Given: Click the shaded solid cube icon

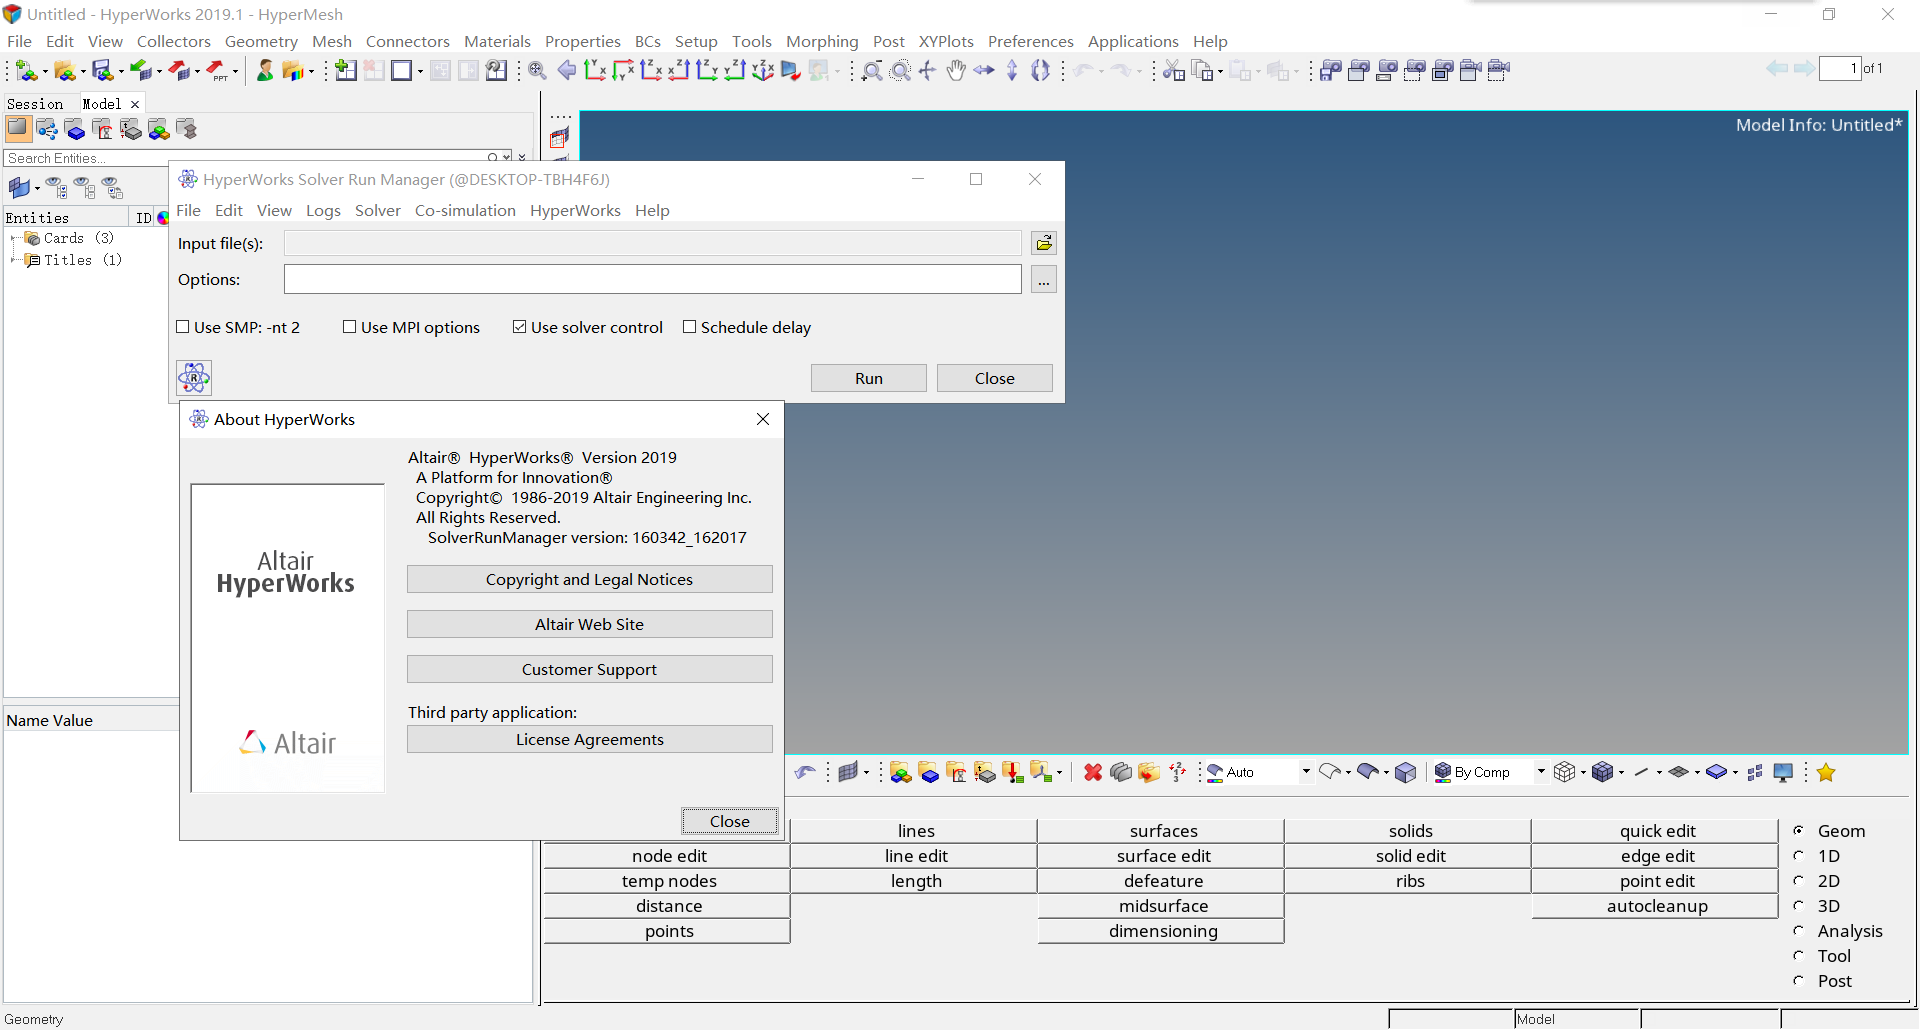Looking at the screenshot, I should pyautogui.click(x=1406, y=772).
